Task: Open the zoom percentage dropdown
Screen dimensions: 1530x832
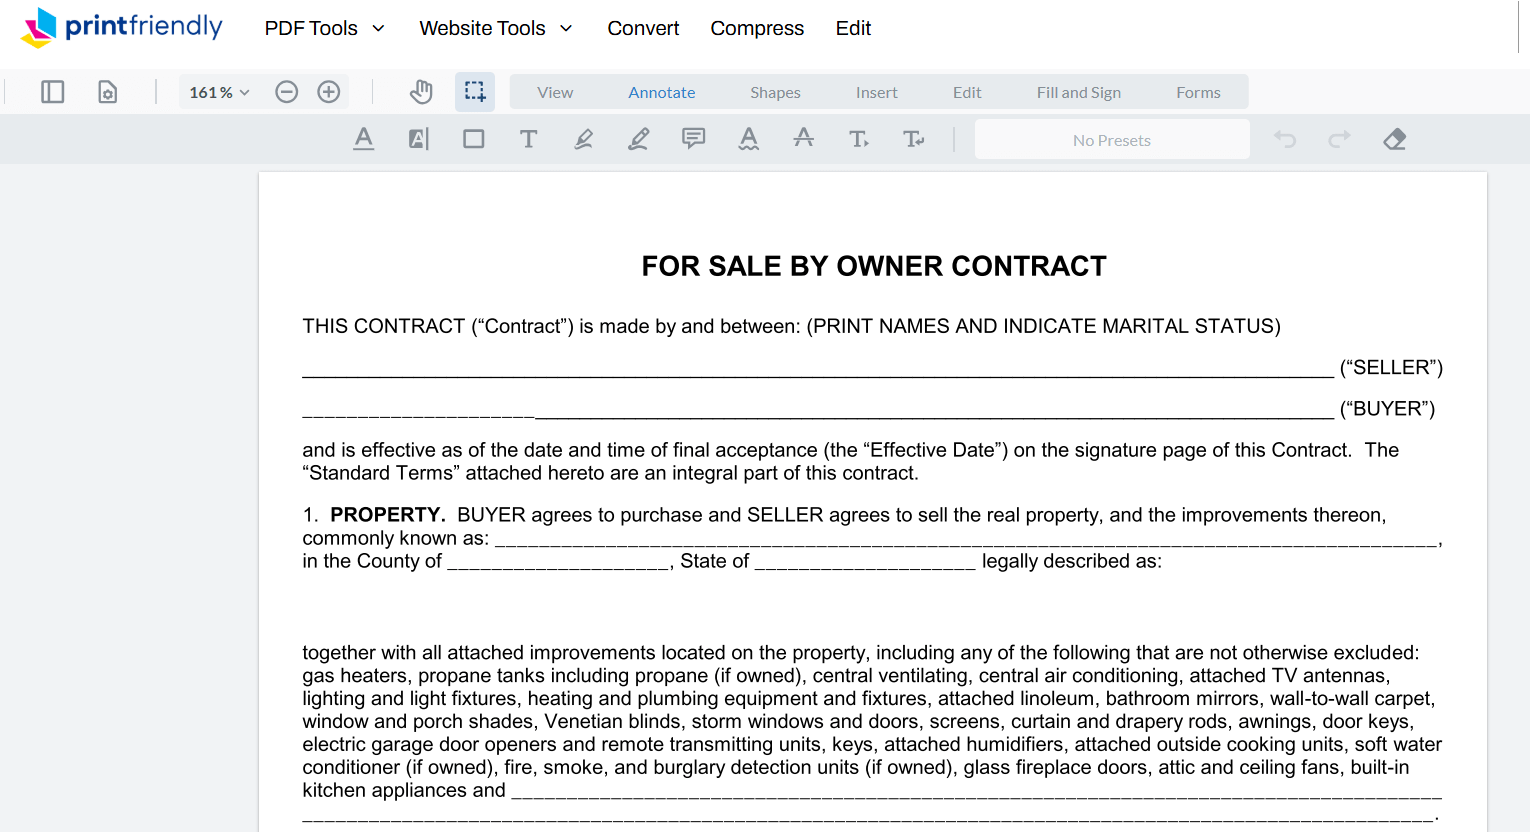Action: click(217, 91)
